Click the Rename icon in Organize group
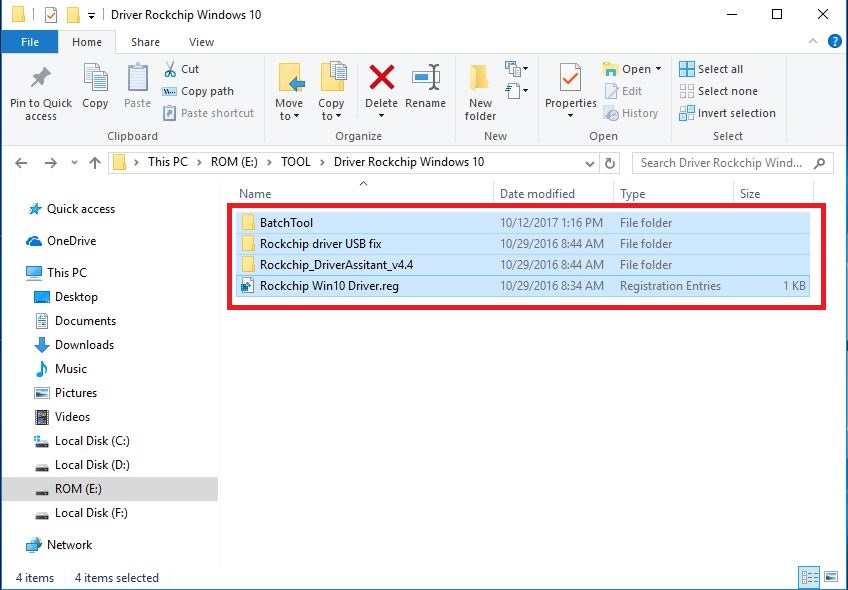This screenshot has width=848, height=590. [x=425, y=80]
